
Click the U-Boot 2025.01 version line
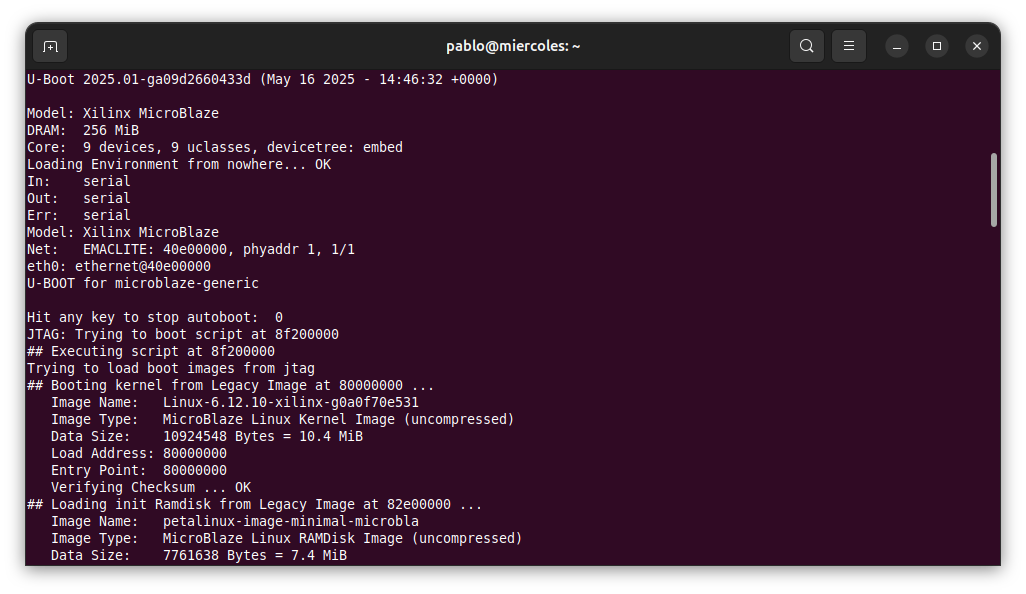point(261,79)
